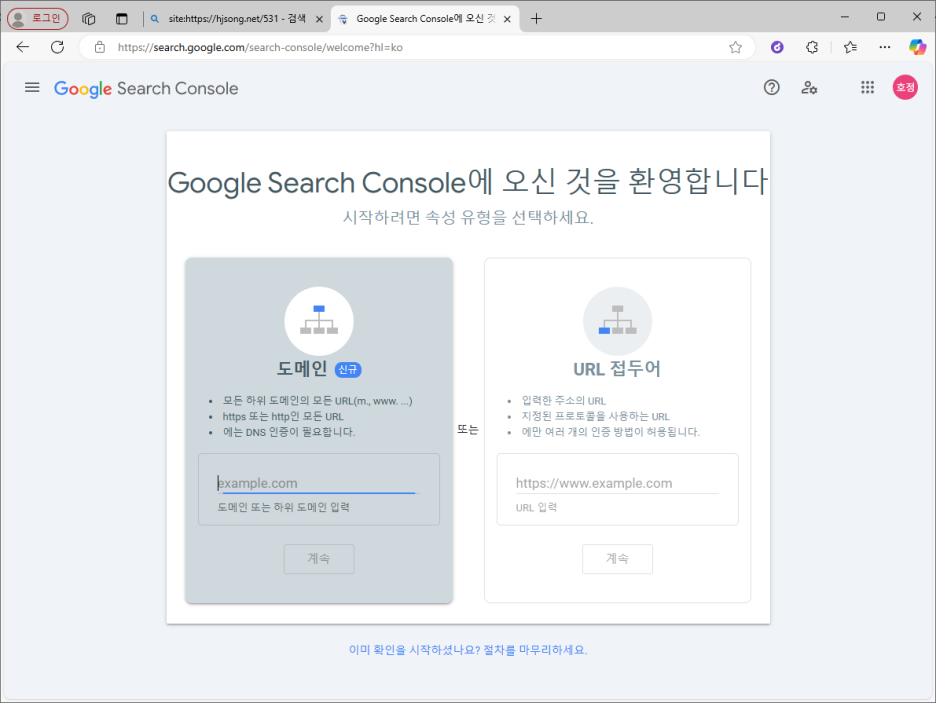Open the Copilot sidebar icon
Viewport: 936px width, 703px height.
pos(917,47)
